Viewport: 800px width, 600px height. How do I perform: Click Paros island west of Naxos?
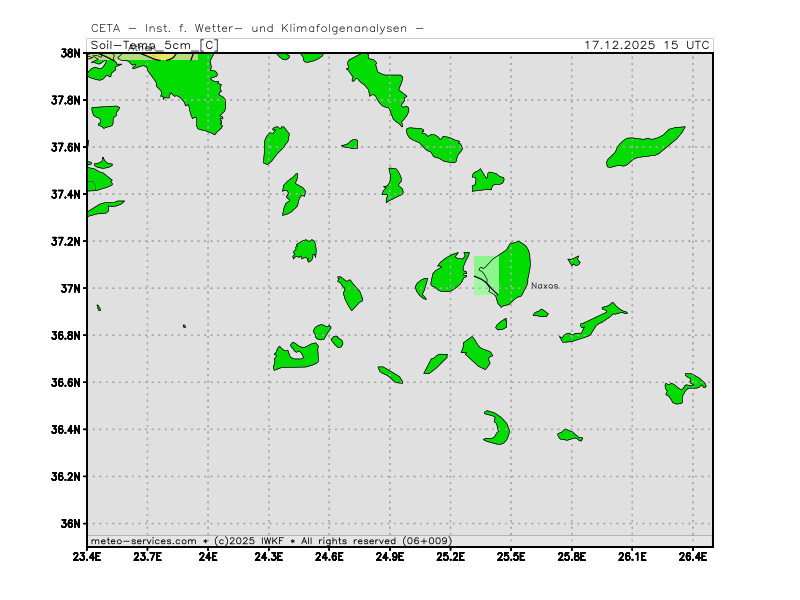[449, 273]
